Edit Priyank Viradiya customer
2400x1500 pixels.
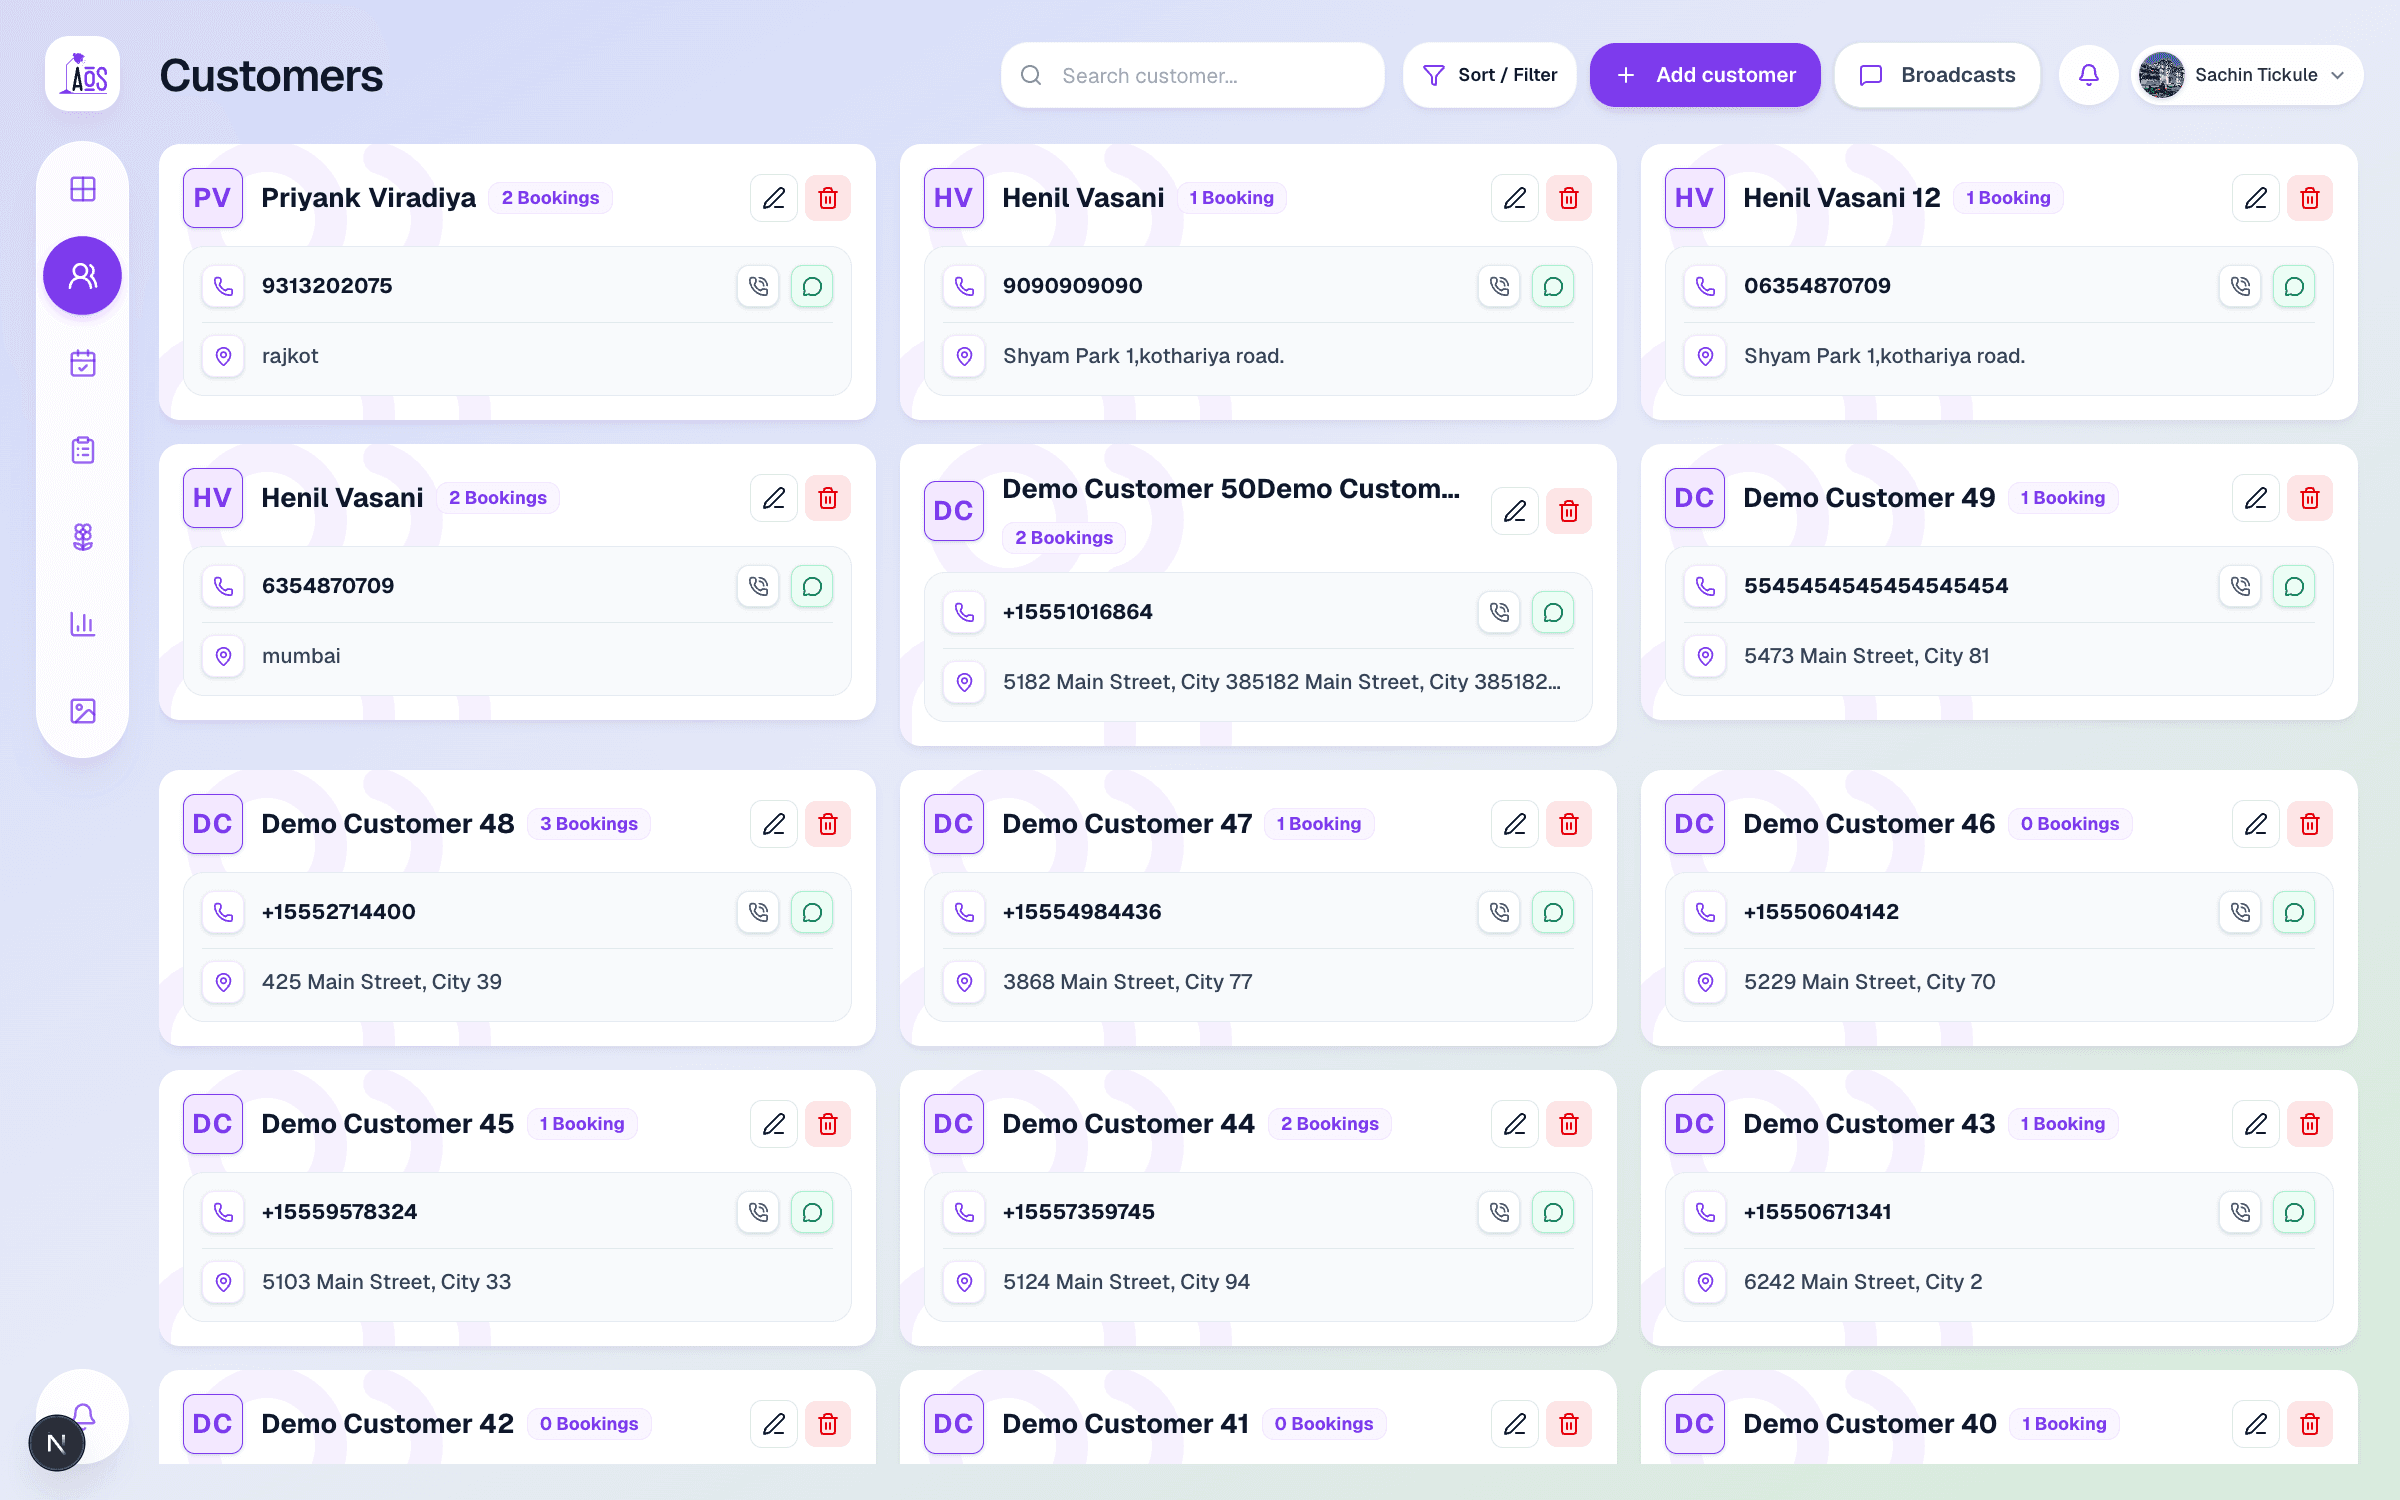coord(774,198)
